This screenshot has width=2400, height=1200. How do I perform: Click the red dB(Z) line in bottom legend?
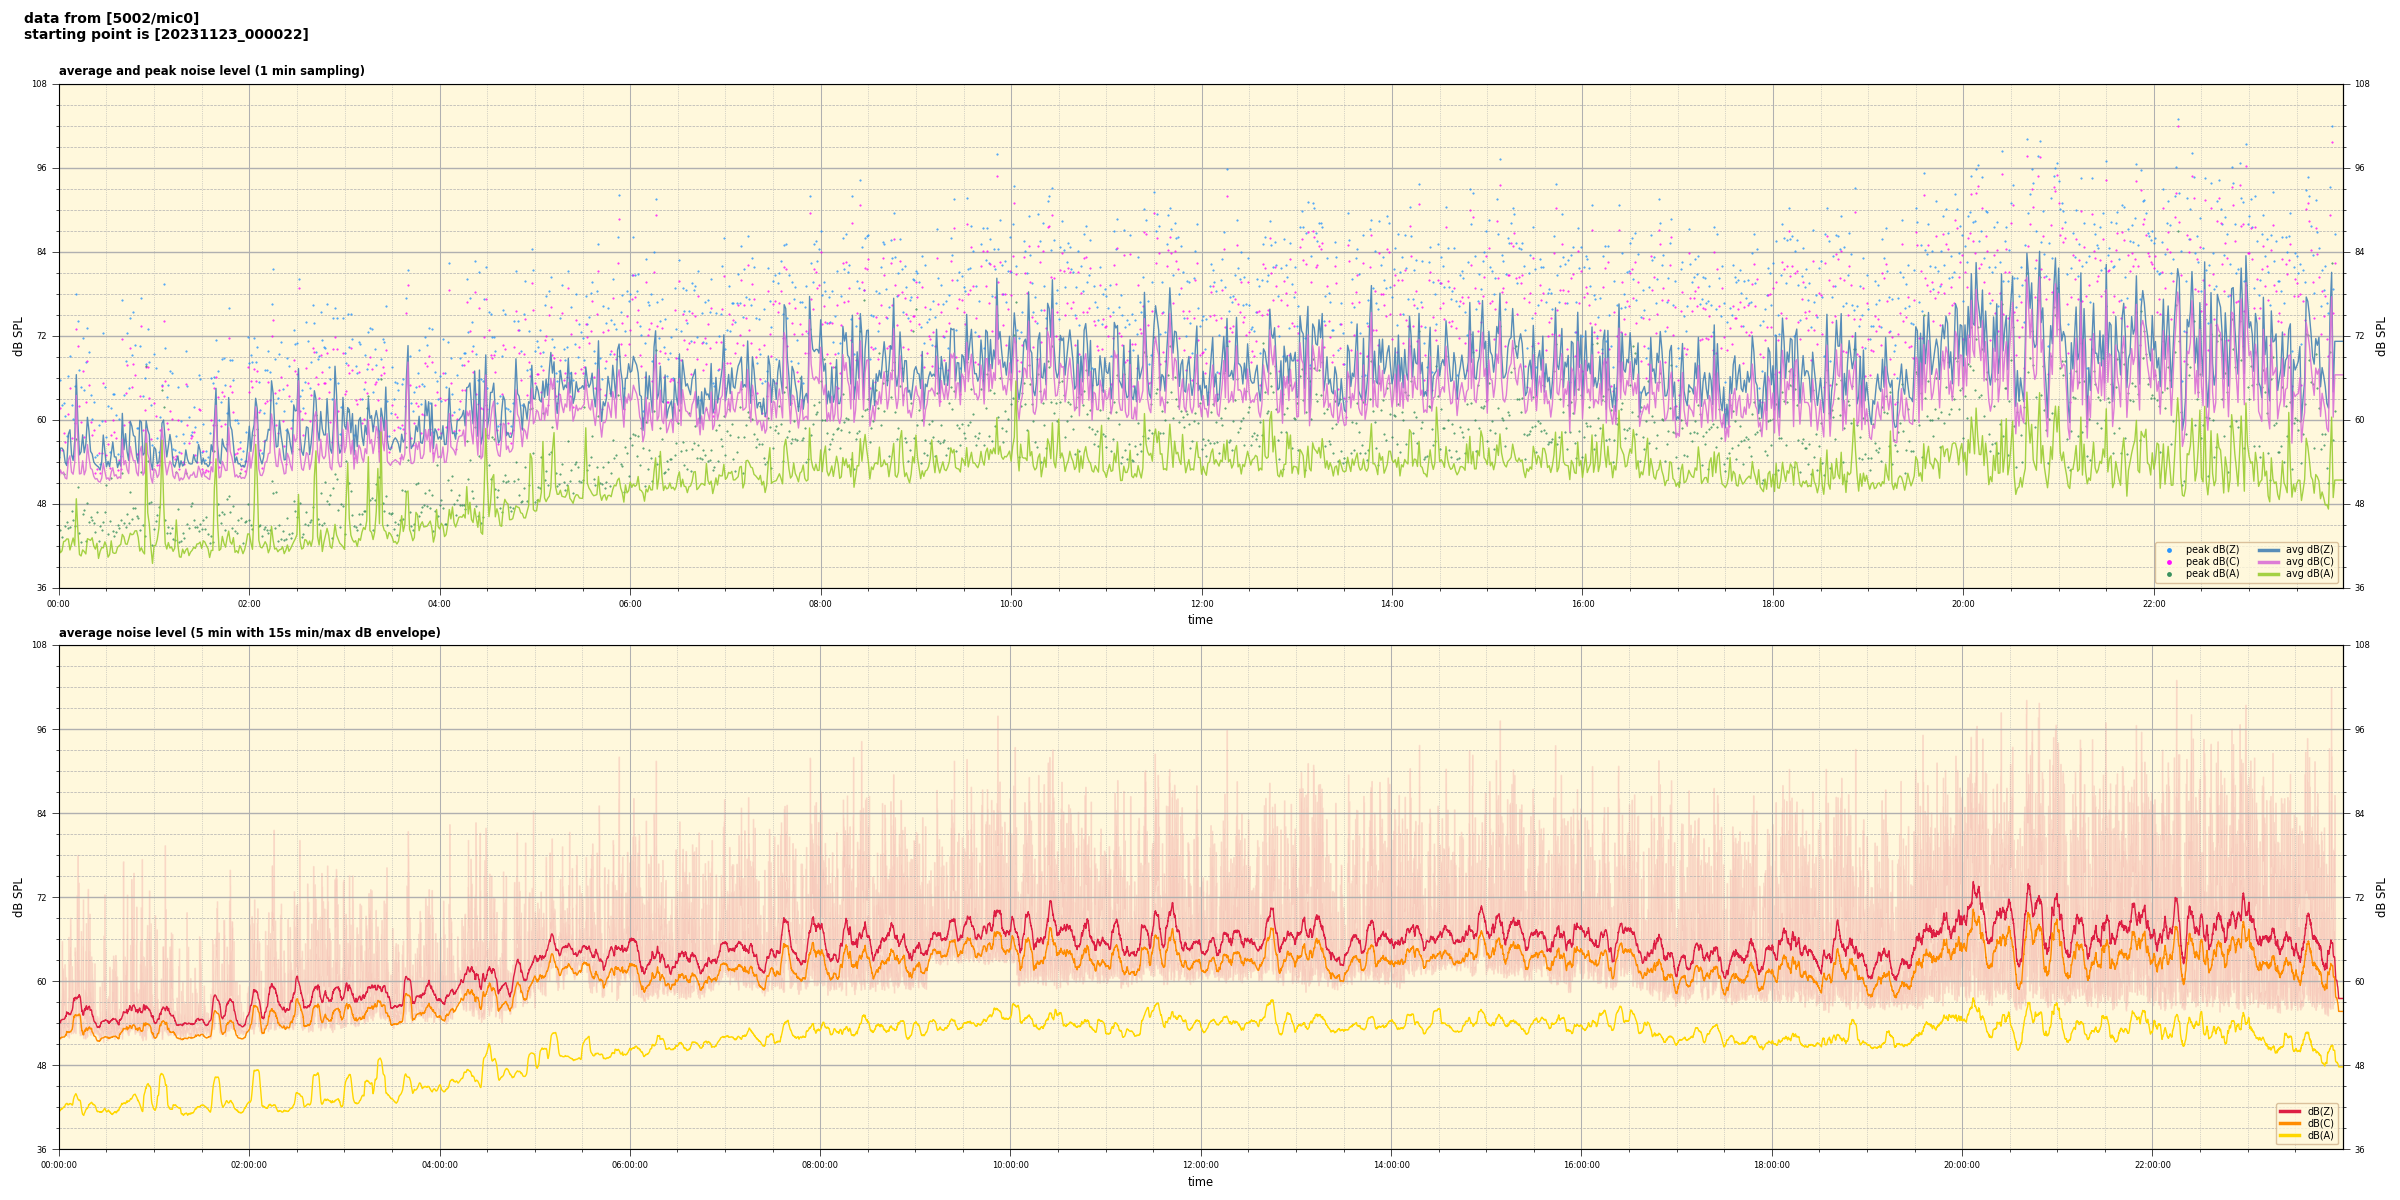pos(2289,1111)
